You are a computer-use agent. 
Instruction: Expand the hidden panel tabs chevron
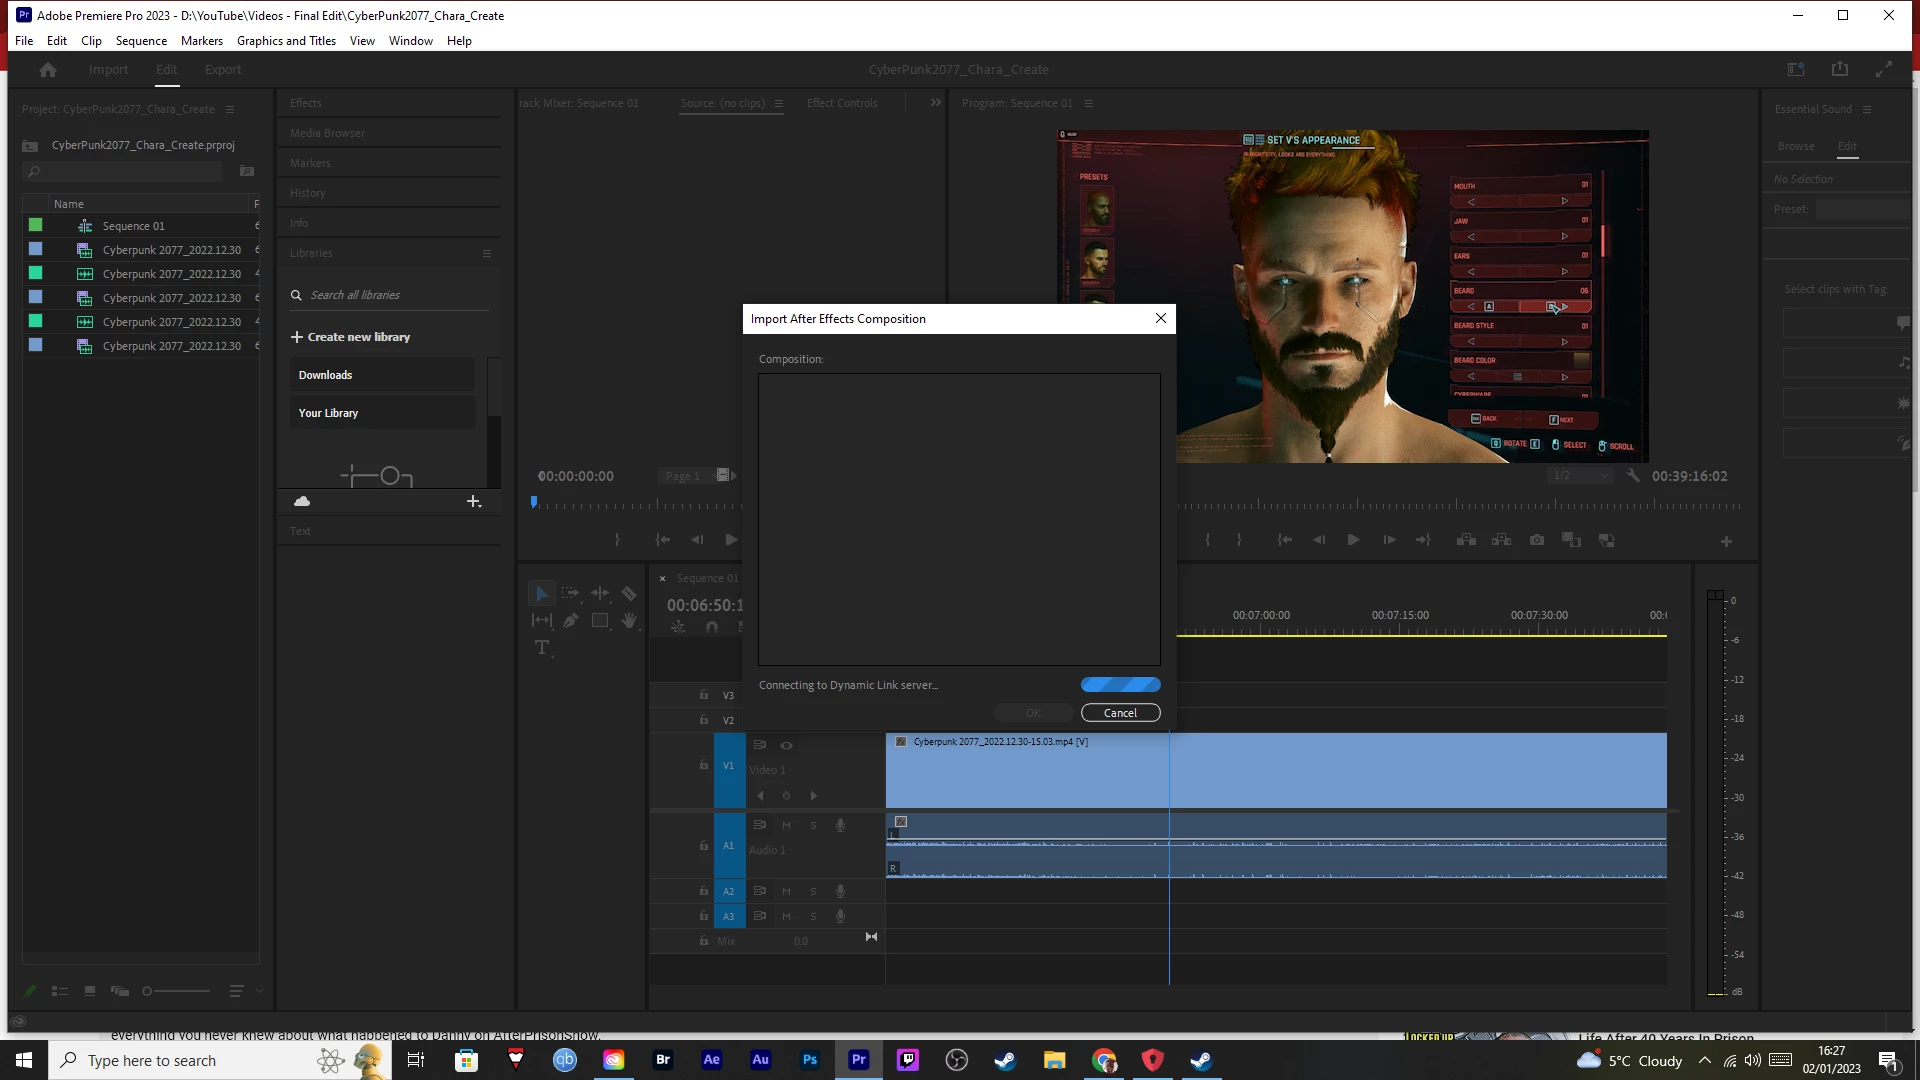pos(936,103)
